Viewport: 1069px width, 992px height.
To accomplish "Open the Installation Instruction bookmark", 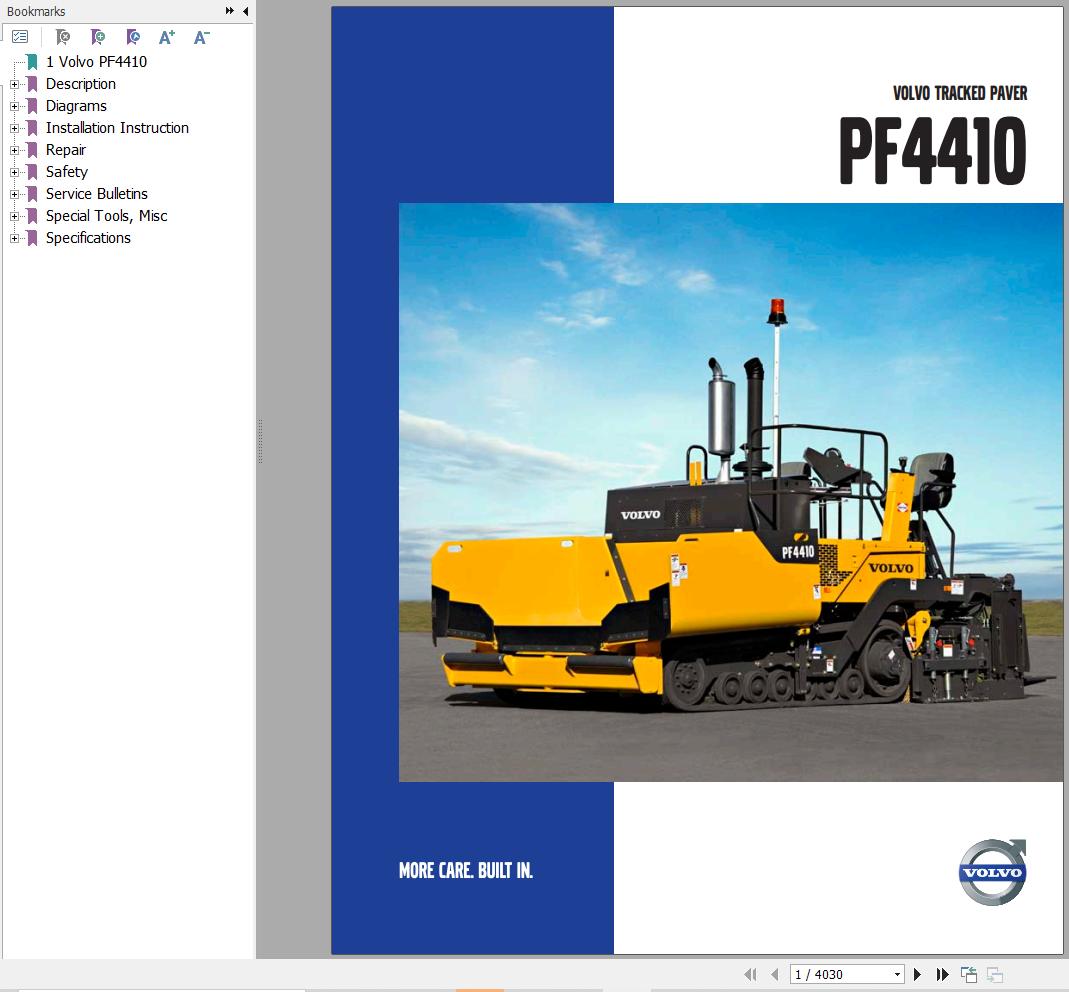I will [x=117, y=127].
